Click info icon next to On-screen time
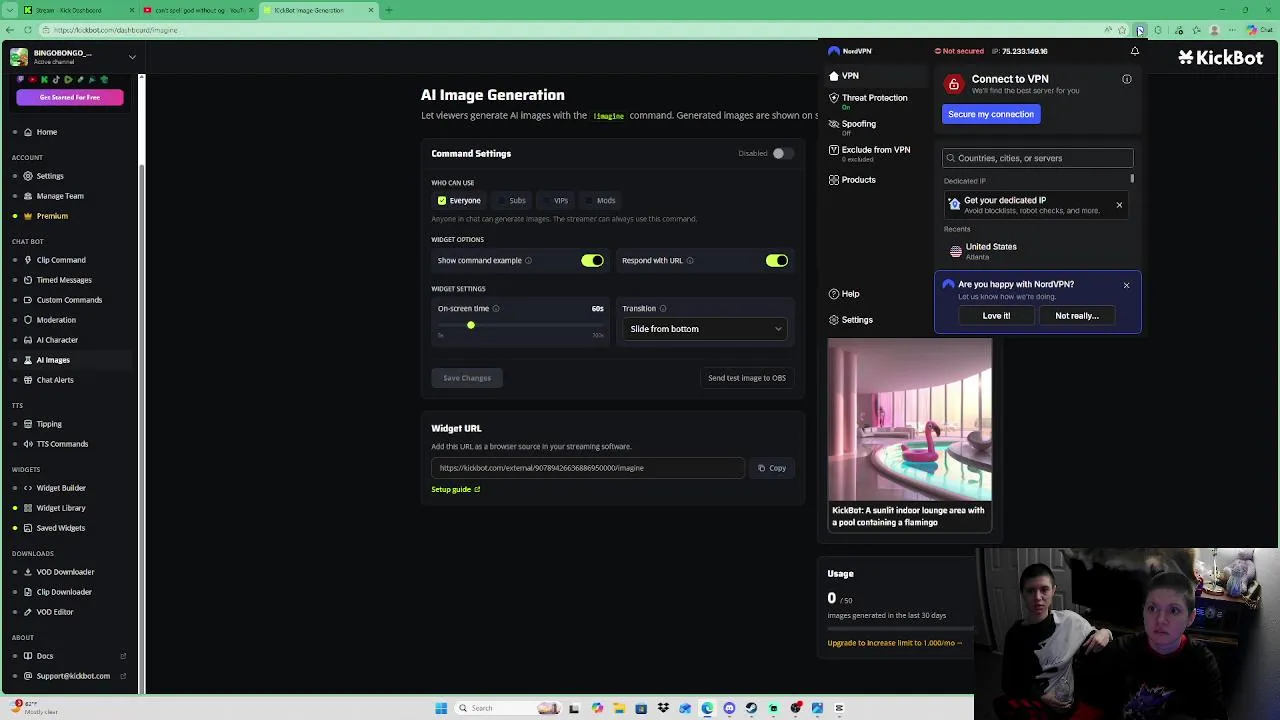Image resolution: width=1280 pixels, height=720 pixels. point(496,309)
